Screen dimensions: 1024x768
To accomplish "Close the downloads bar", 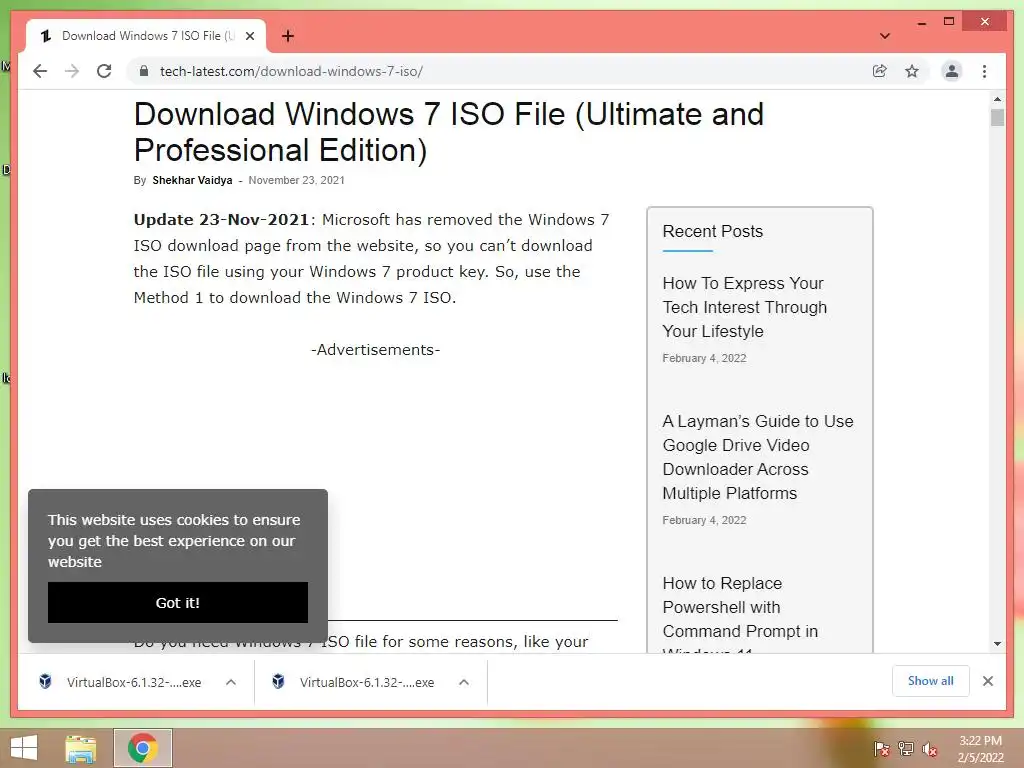I will click(987, 681).
